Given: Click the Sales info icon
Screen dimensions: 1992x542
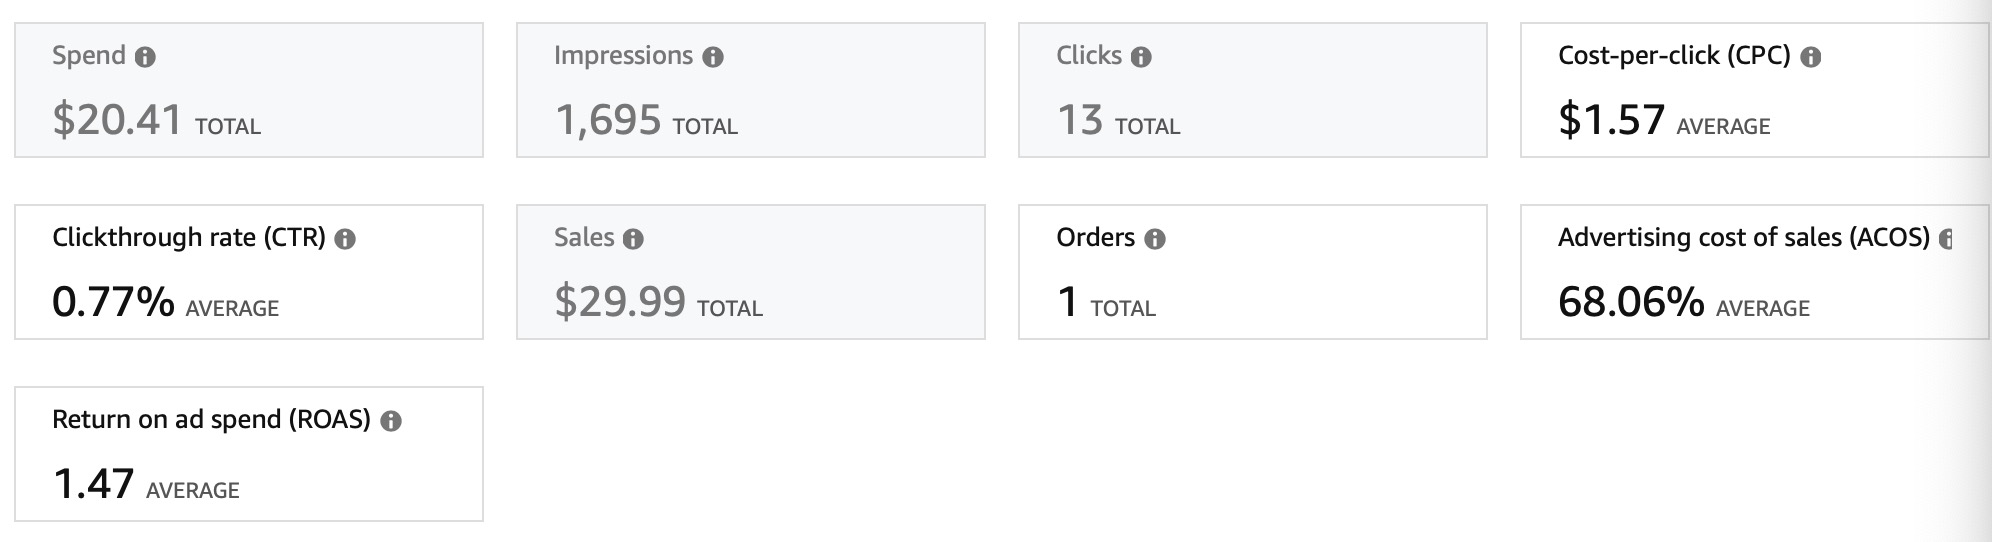Looking at the screenshot, I should click(633, 239).
